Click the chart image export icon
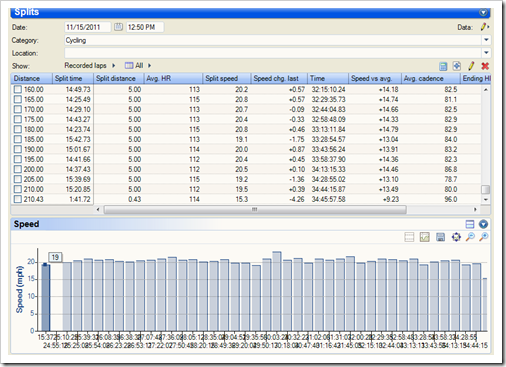This screenshot has width=506, height=367. pyautogui.click(x=424, y=237)
